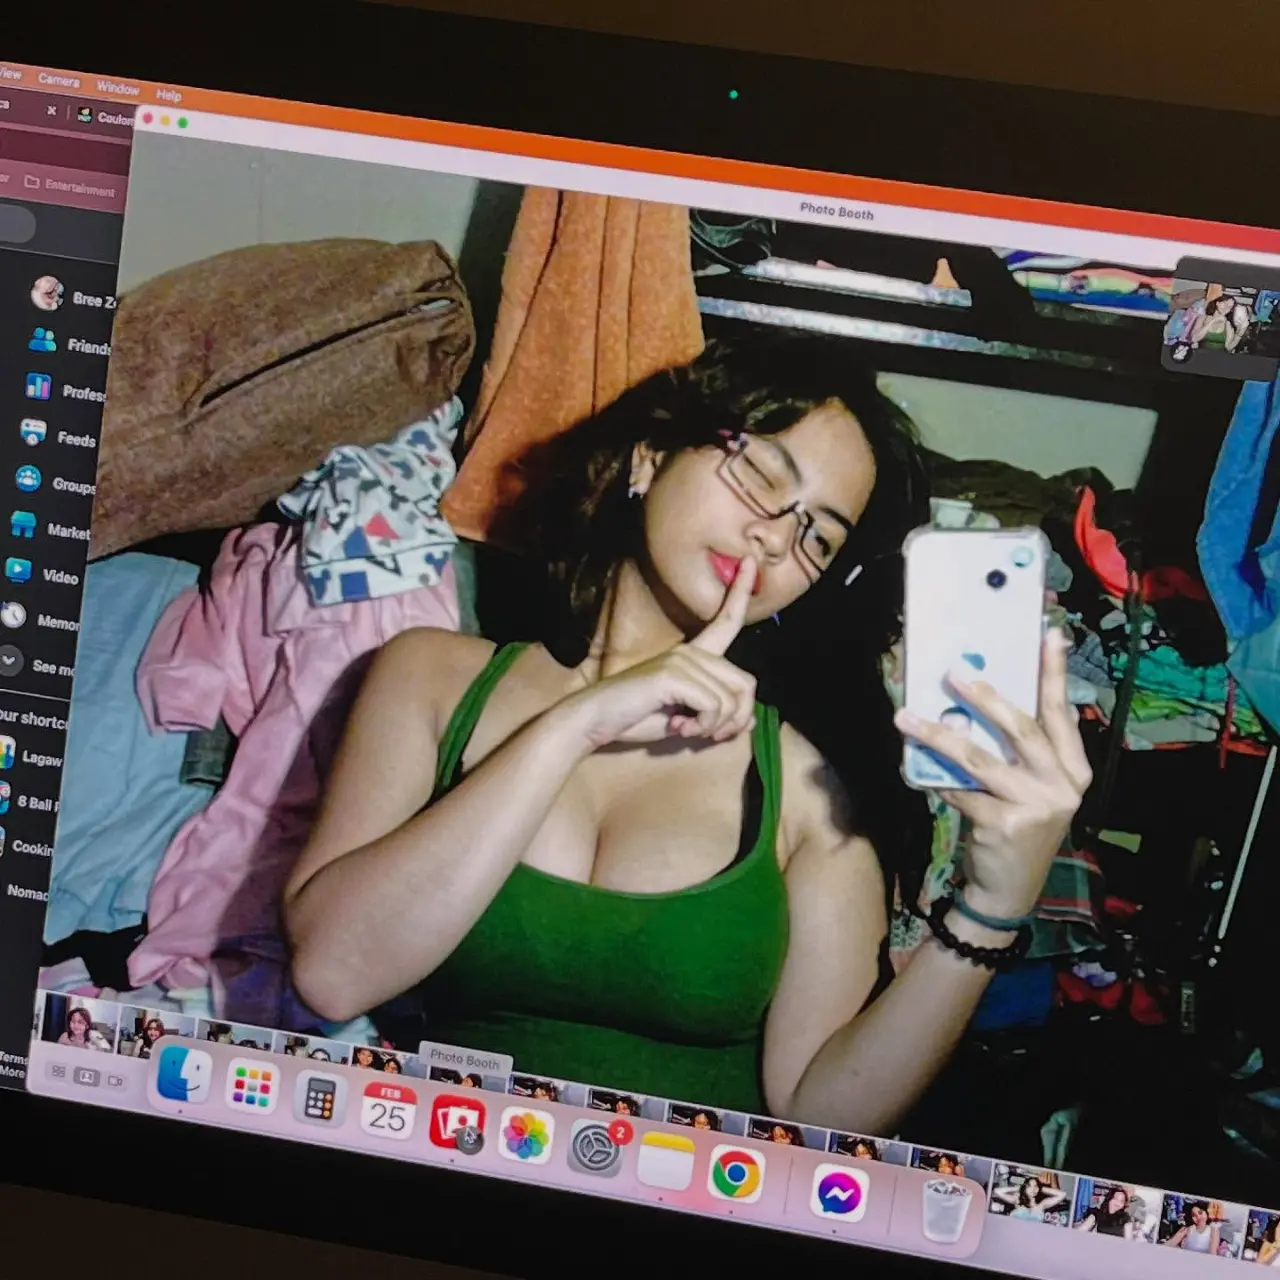Open the Window menu in menu bar

pos(118,88)
